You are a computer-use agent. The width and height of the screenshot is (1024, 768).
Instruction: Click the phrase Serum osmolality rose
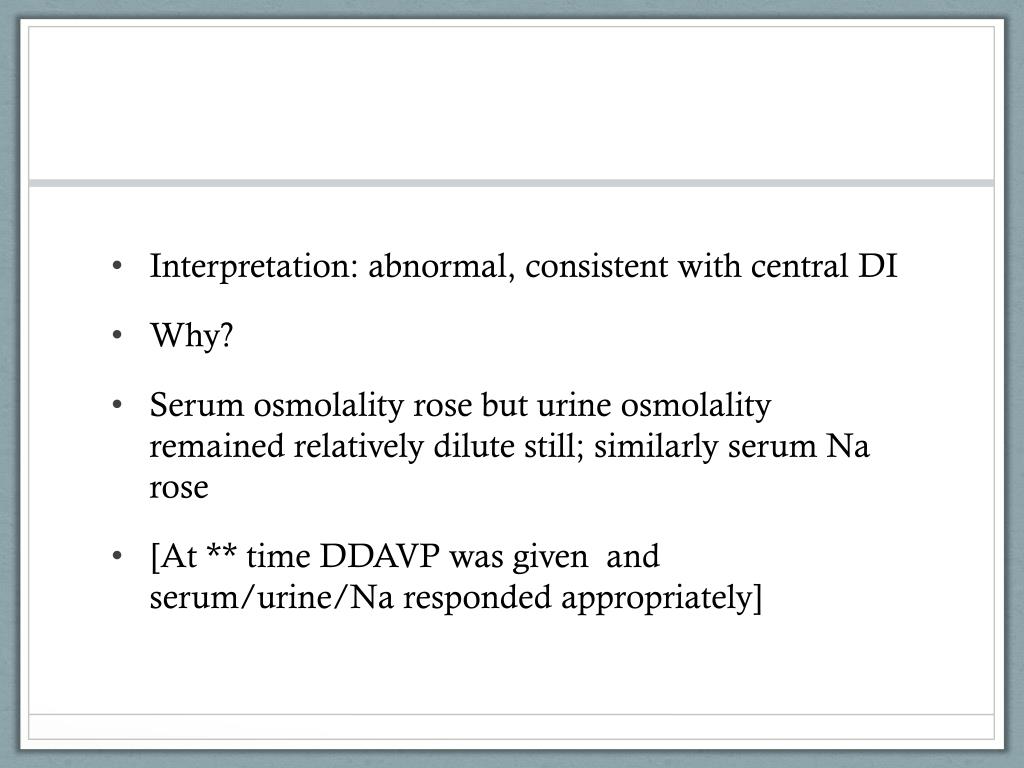tap(311, 405)
